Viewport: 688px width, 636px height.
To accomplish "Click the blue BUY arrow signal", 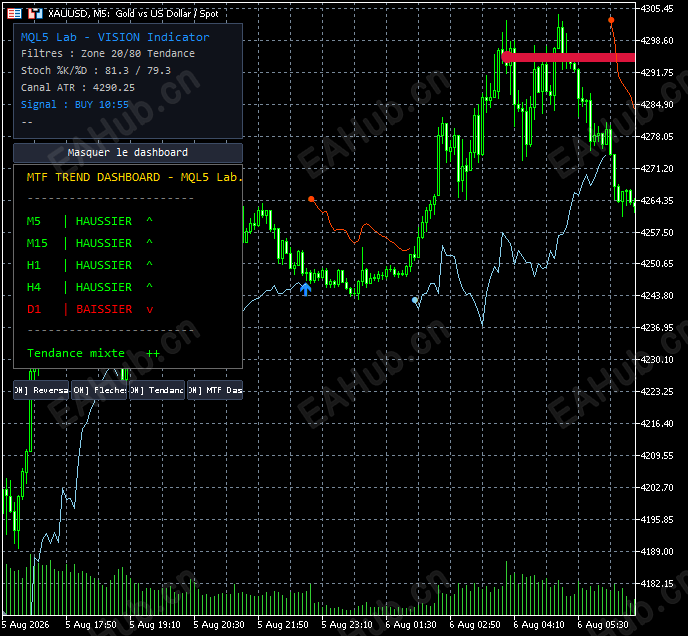I will [305, 289].
